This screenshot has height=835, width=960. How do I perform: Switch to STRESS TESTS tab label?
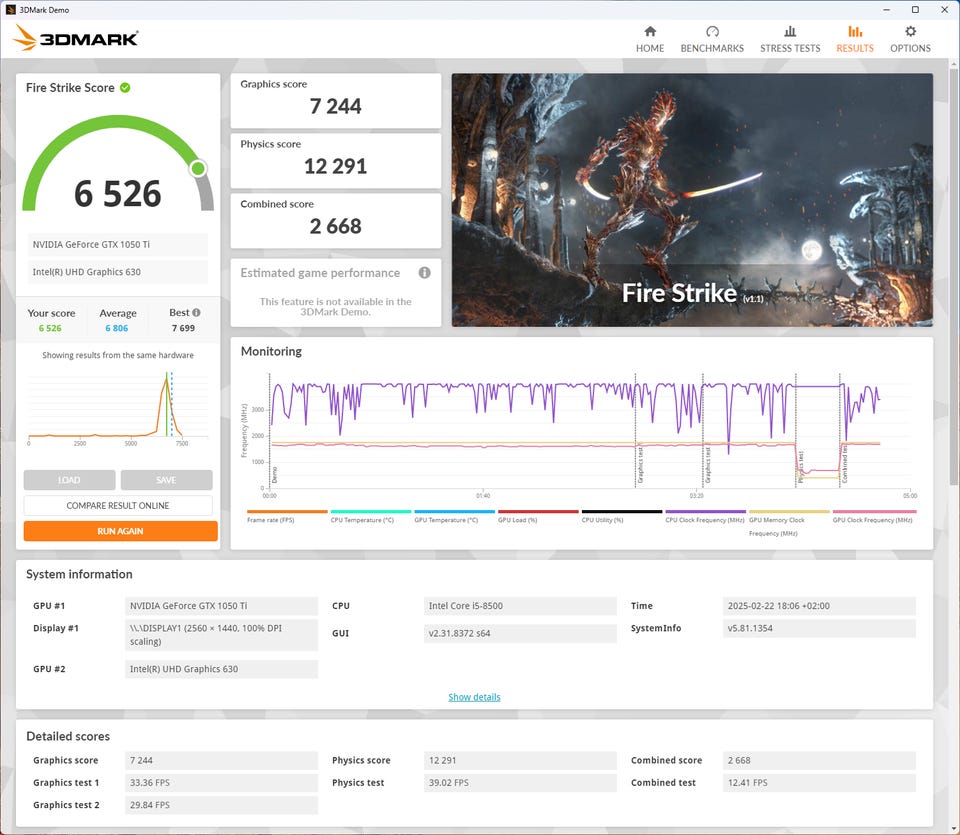point(790,48)
